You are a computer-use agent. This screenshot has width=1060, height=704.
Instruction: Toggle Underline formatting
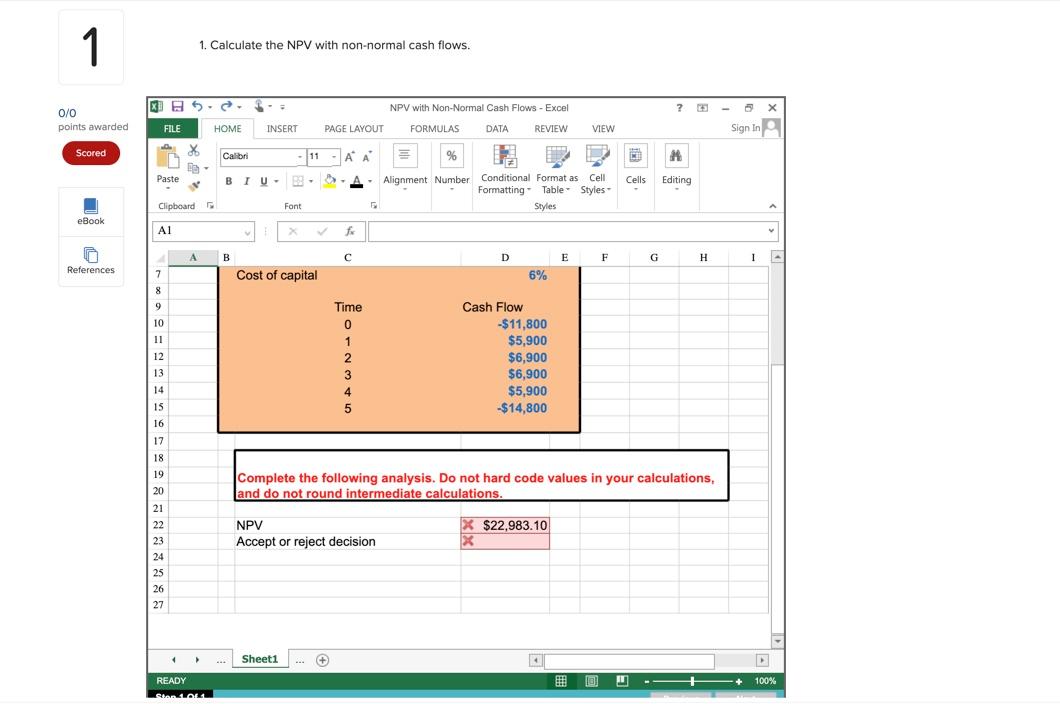(x=263, y=181)
